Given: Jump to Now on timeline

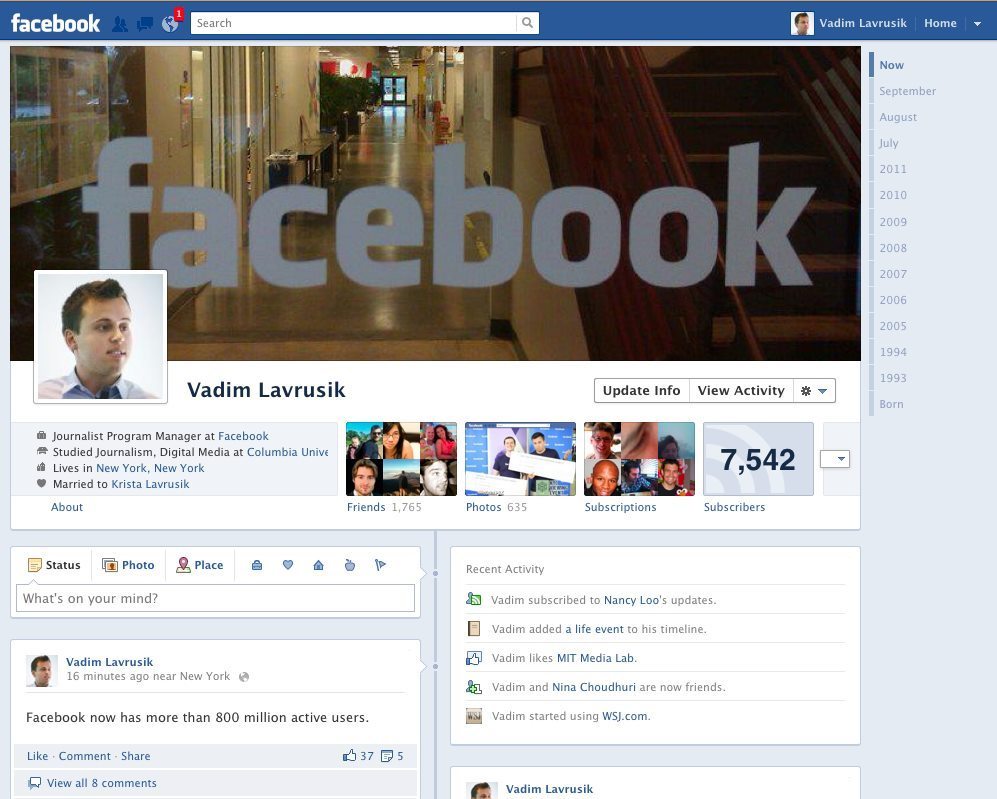Looking at the screenshot, I should click(x=891, y=65).
